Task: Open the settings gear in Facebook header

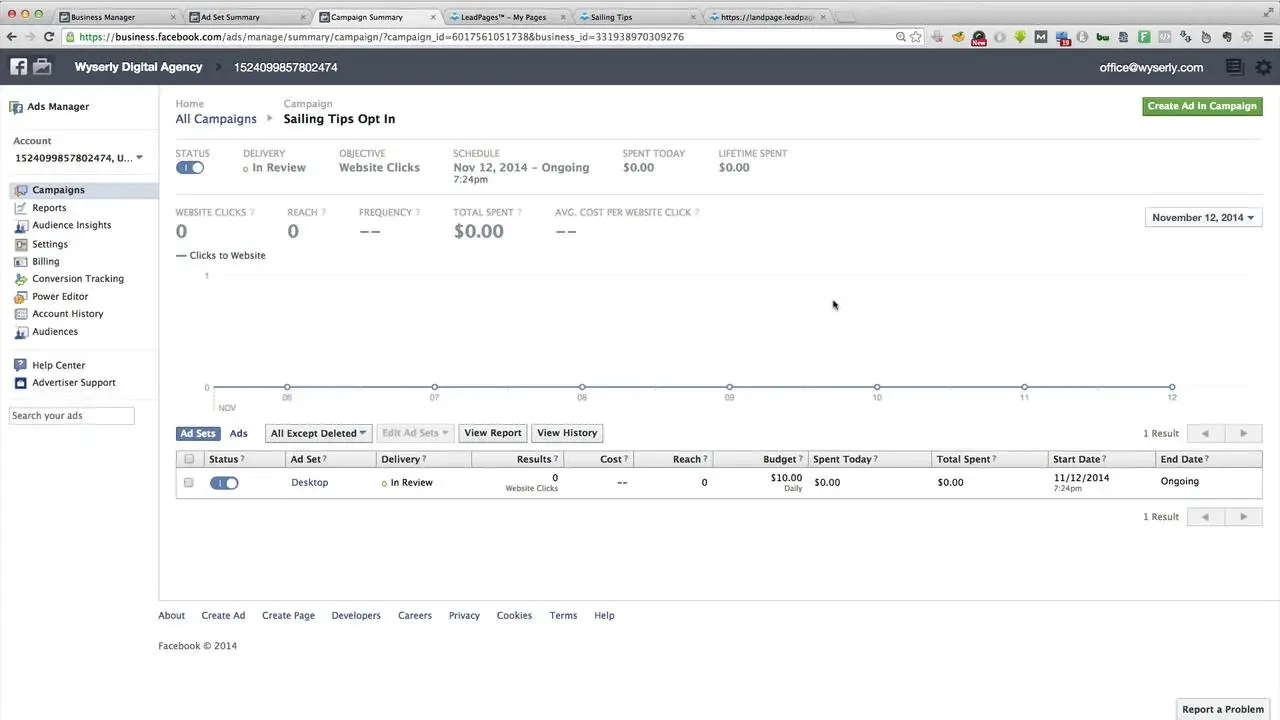Action: (x=1264, y=67)
